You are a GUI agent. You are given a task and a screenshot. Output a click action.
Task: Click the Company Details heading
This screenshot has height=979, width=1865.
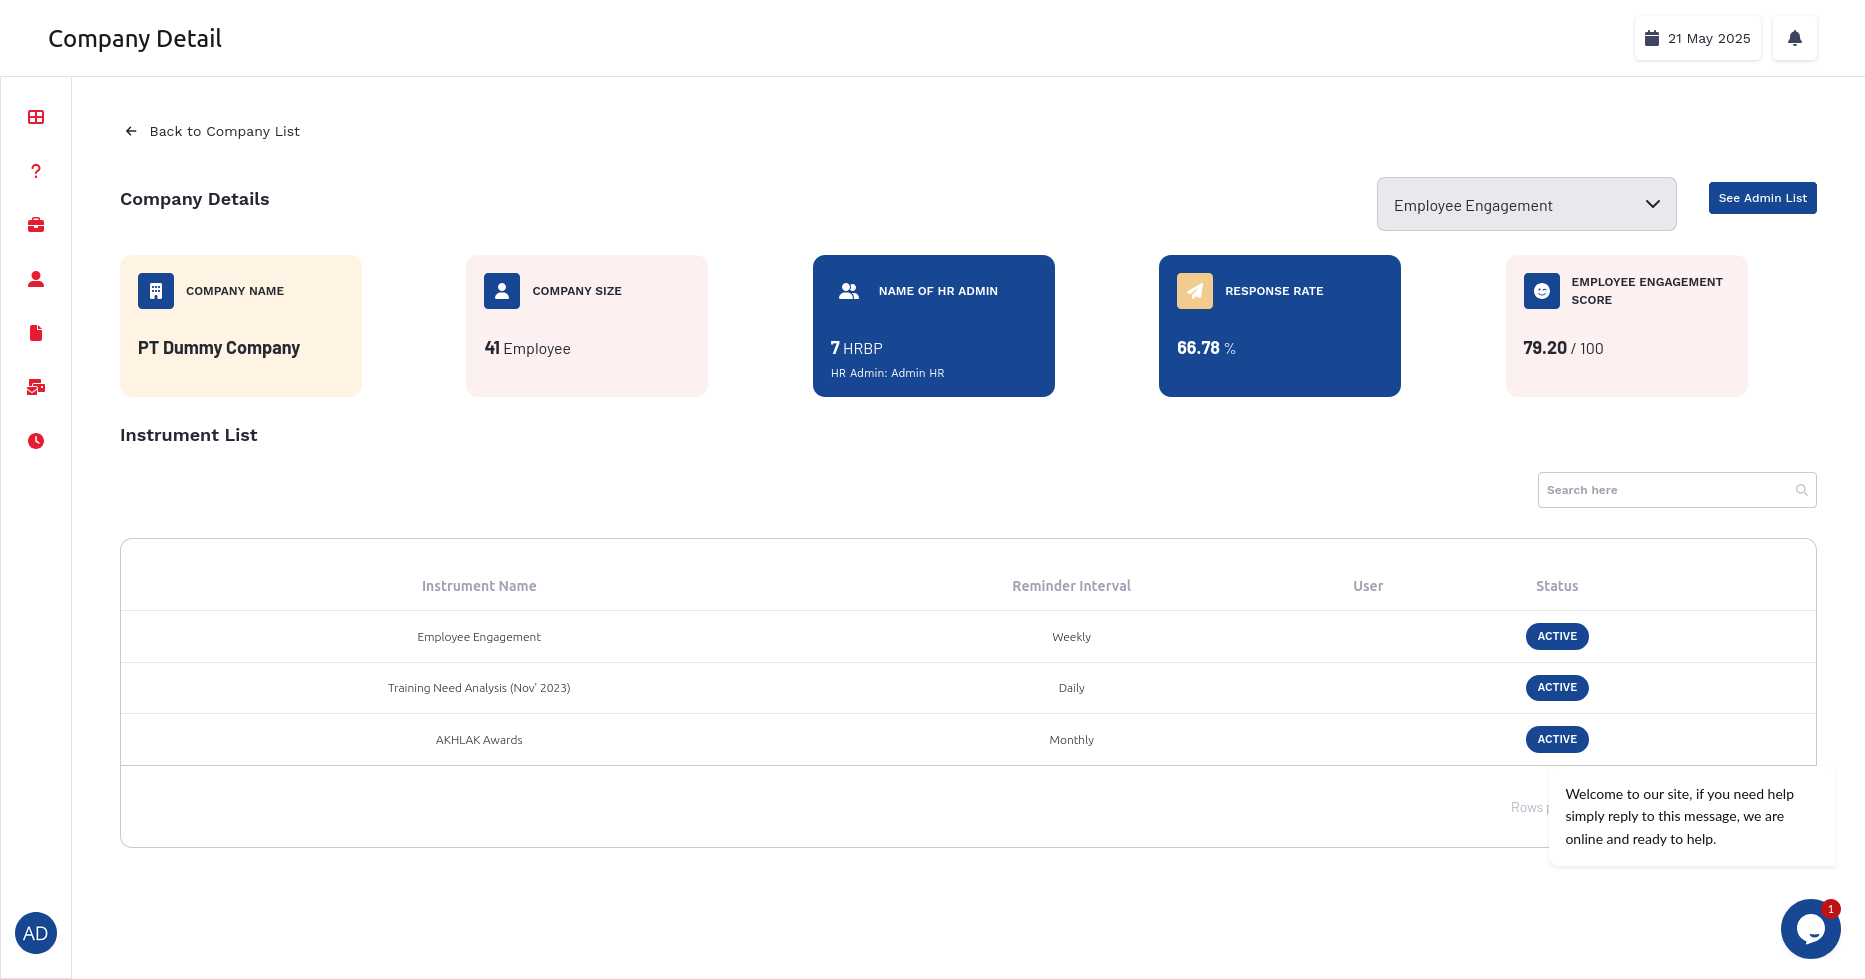point(195,199)
